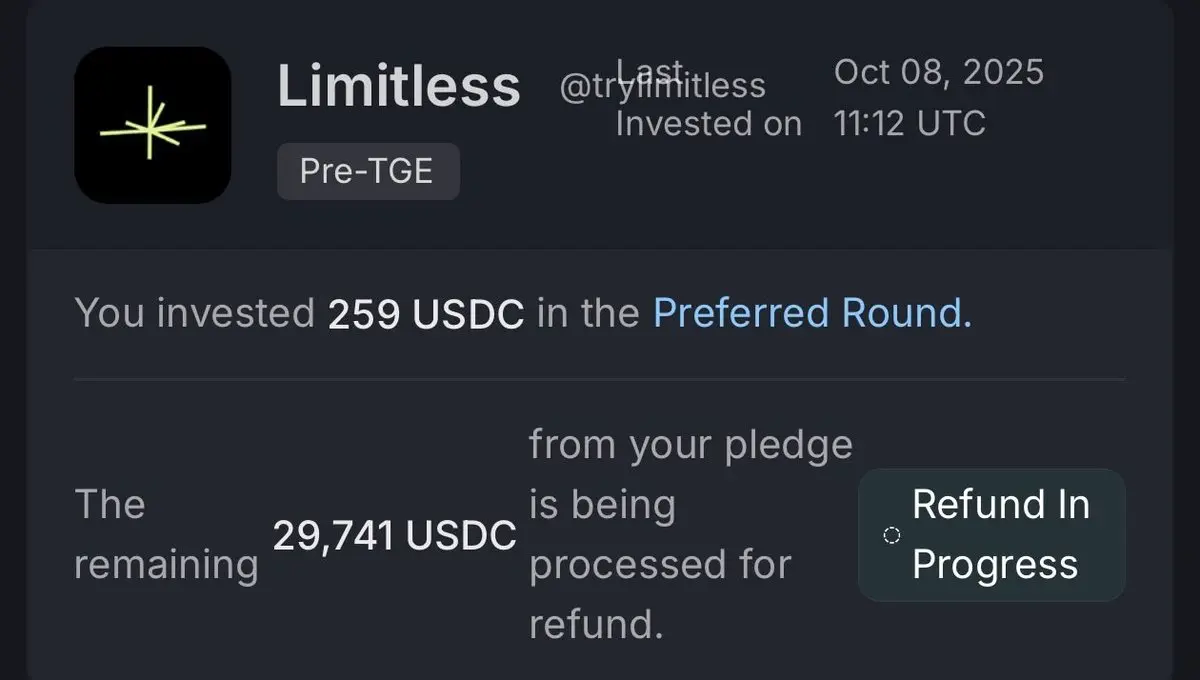Select the Pre-TGE badge
Screen dimensions: 1200x680
pyautogui.click(x=368, y=171)
